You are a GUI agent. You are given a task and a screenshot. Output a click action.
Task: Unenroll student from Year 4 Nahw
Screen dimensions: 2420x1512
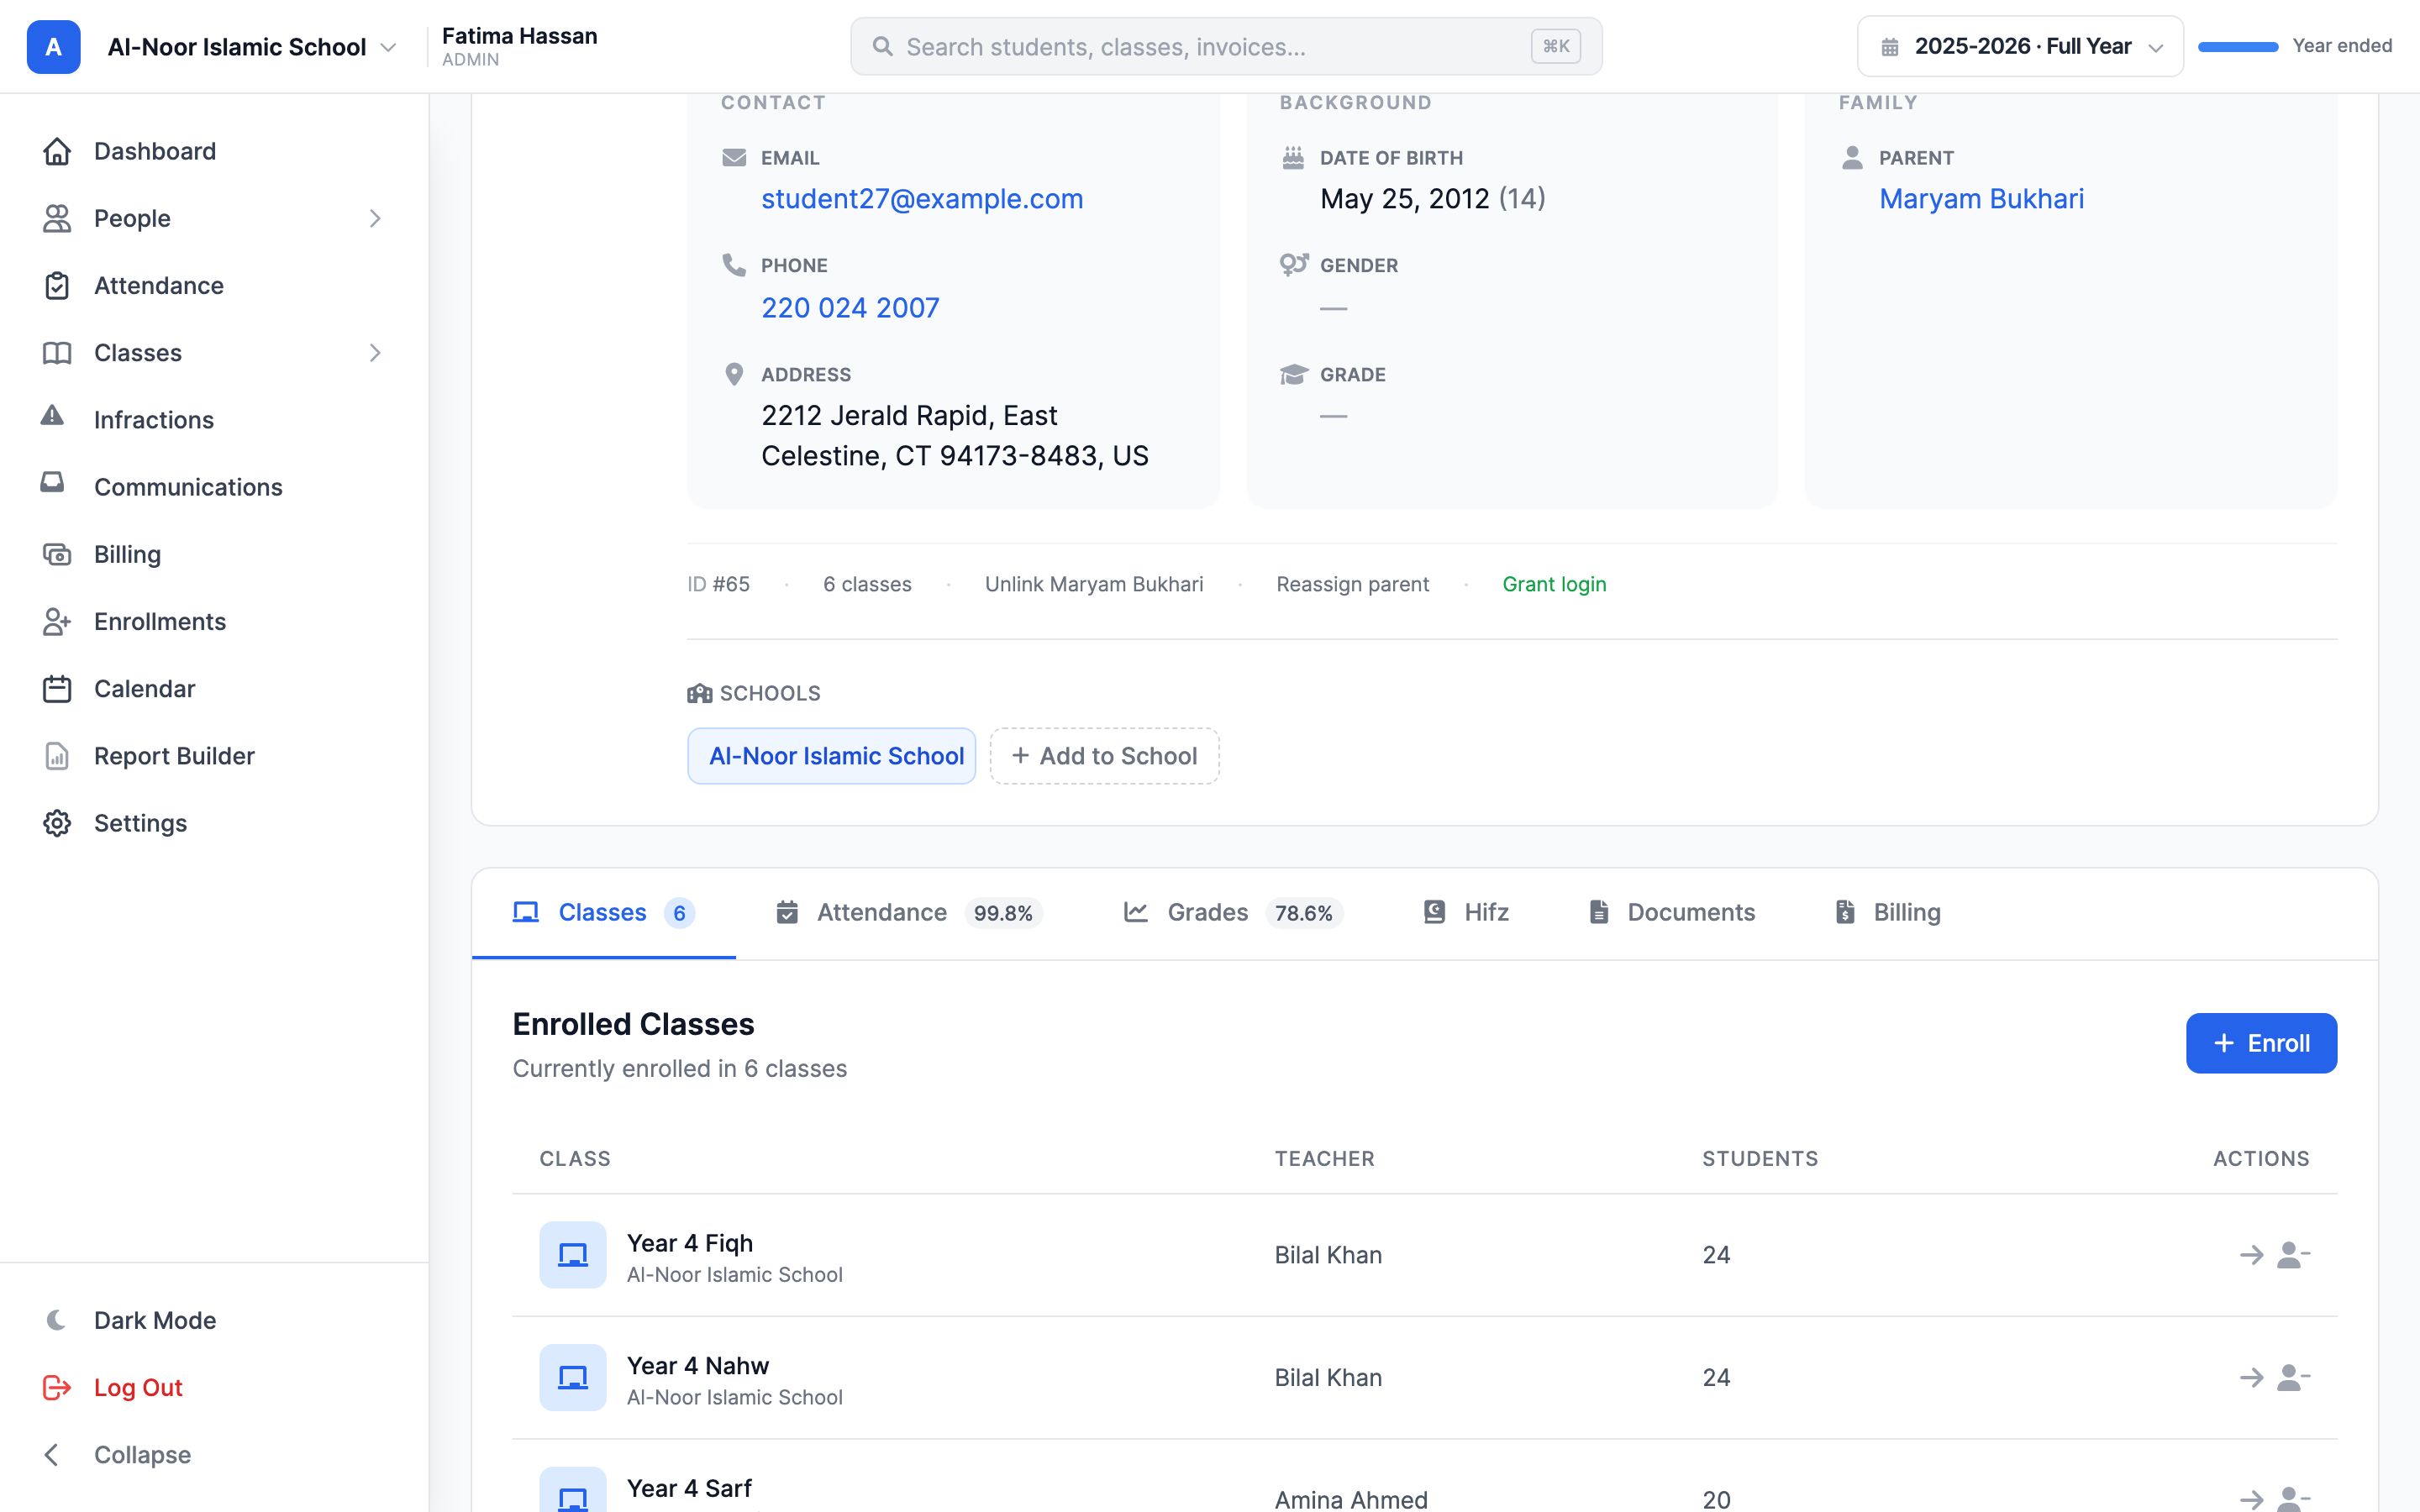point(2293,1377)
